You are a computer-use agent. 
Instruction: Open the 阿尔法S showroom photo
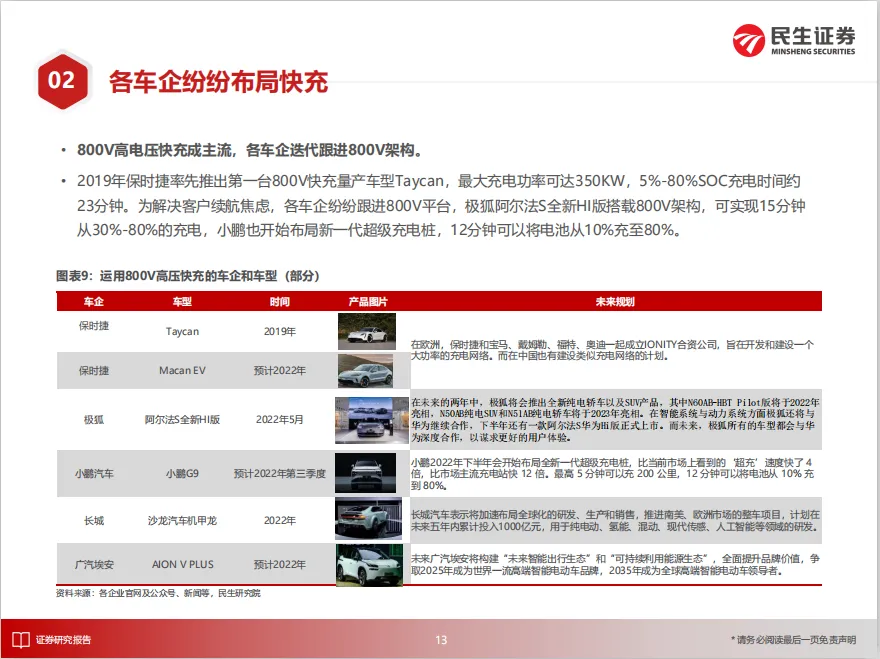click(372, 420)
